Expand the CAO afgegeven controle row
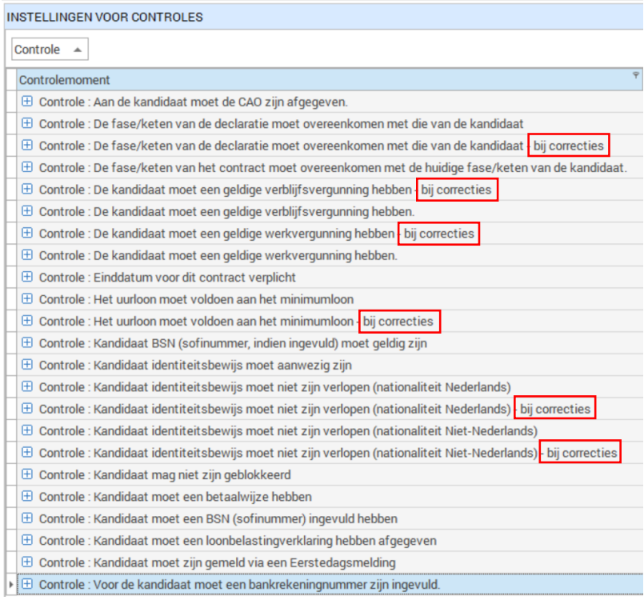Screen dimensions: 644x598 [x=27, y=102]
